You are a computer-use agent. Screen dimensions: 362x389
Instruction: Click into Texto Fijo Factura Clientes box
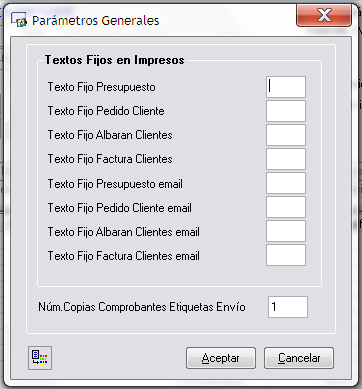(286, 159)
